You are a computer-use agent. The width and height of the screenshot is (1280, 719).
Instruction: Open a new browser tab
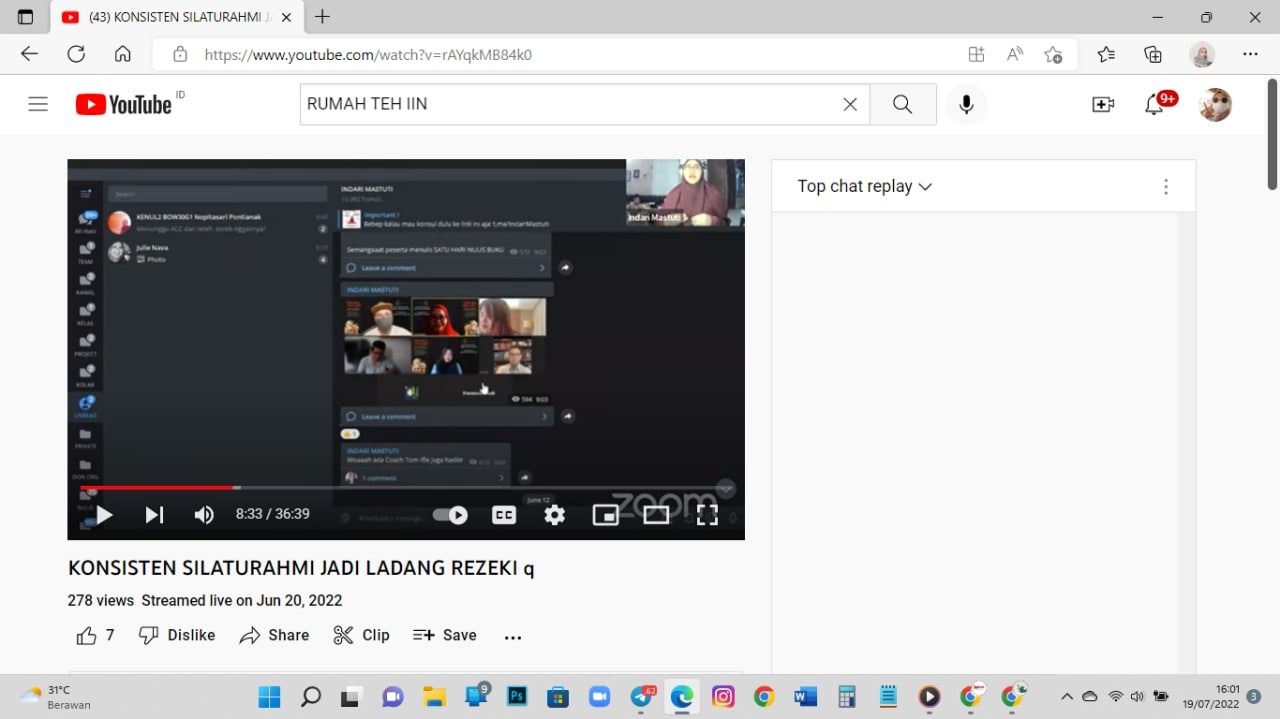[322, 17]
